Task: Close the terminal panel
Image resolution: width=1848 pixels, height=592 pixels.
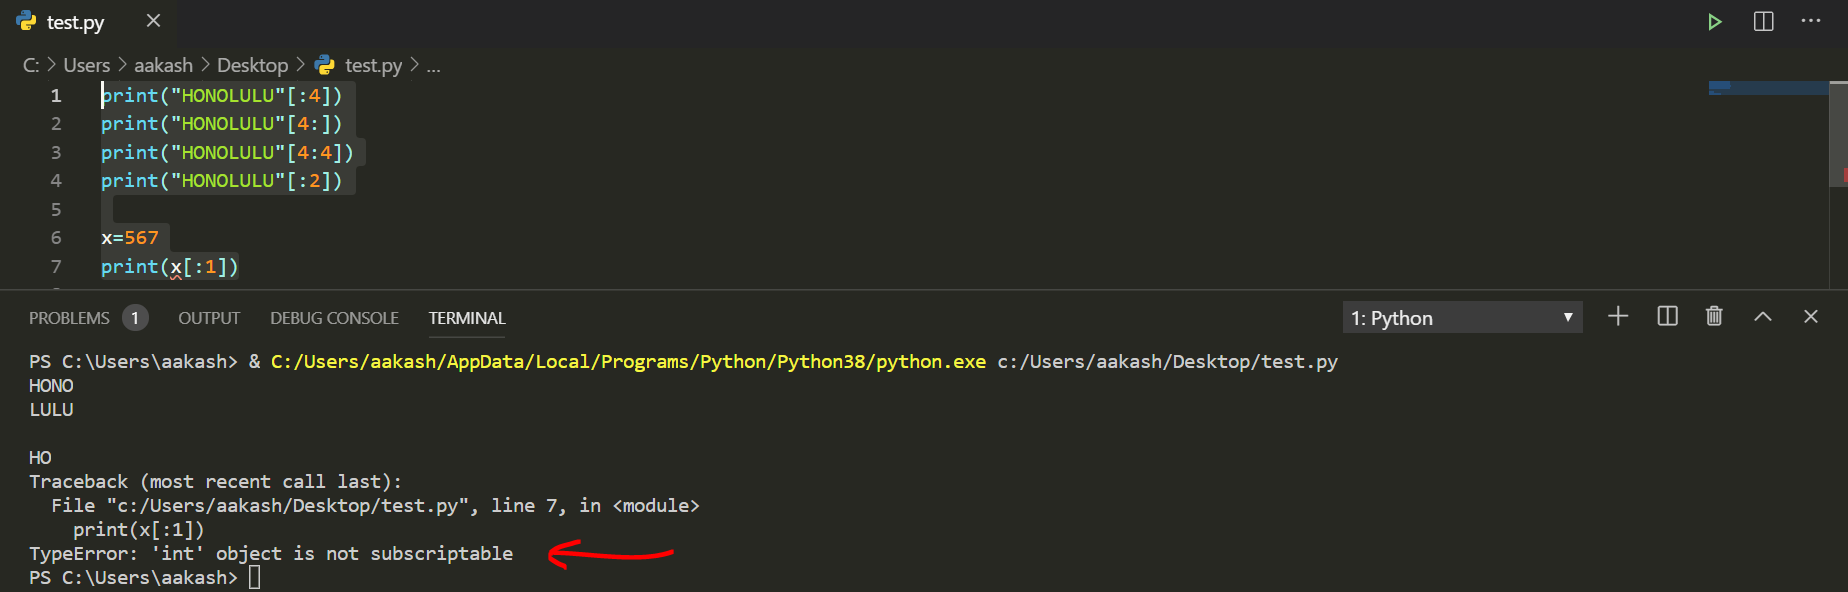Action: coord(1810,317)
